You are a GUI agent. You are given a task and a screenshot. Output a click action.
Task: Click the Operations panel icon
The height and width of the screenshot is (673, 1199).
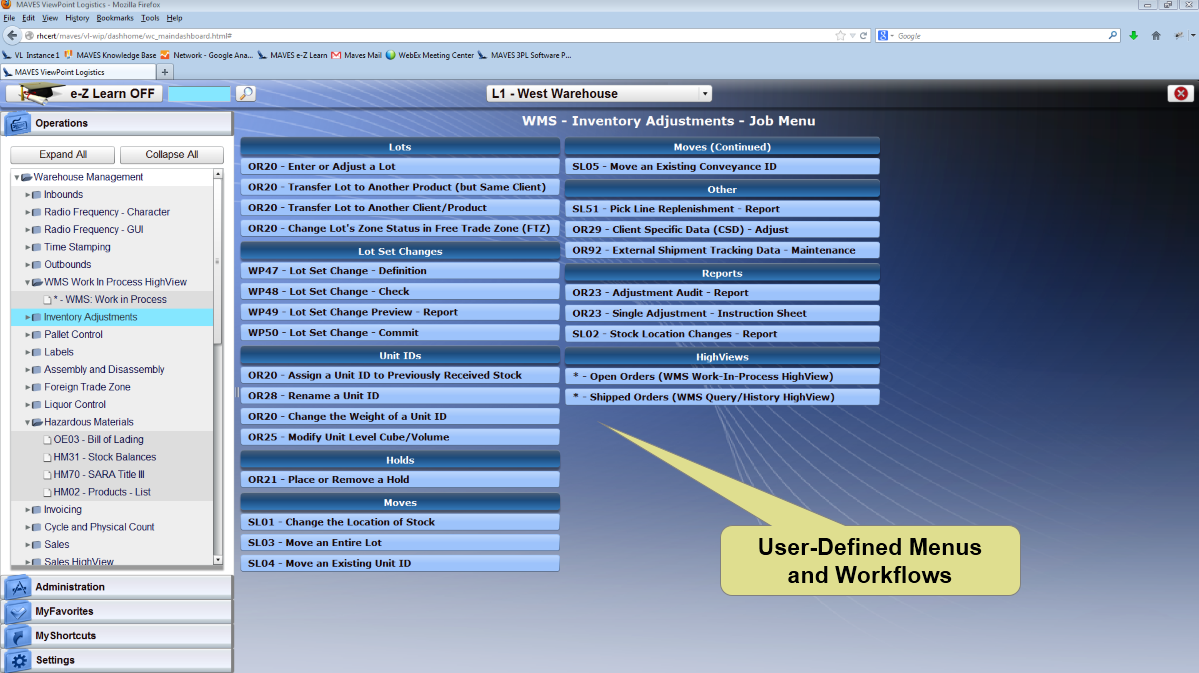tap(18, 123)
